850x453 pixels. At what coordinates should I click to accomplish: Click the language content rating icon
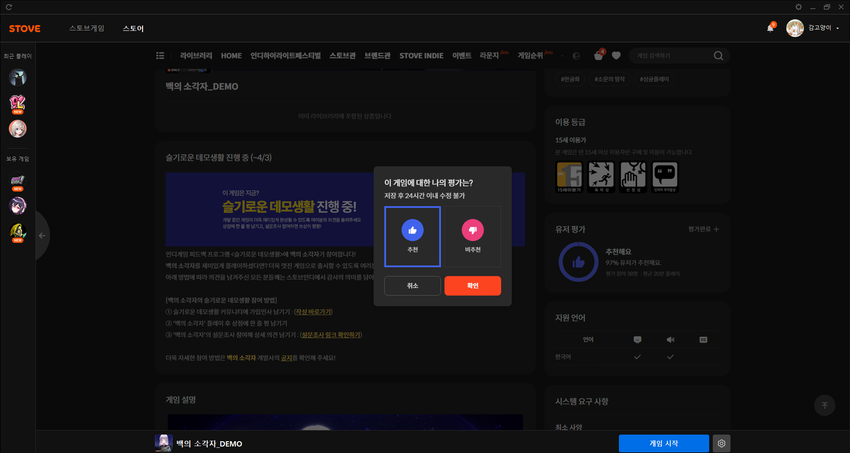coord(665,177)
